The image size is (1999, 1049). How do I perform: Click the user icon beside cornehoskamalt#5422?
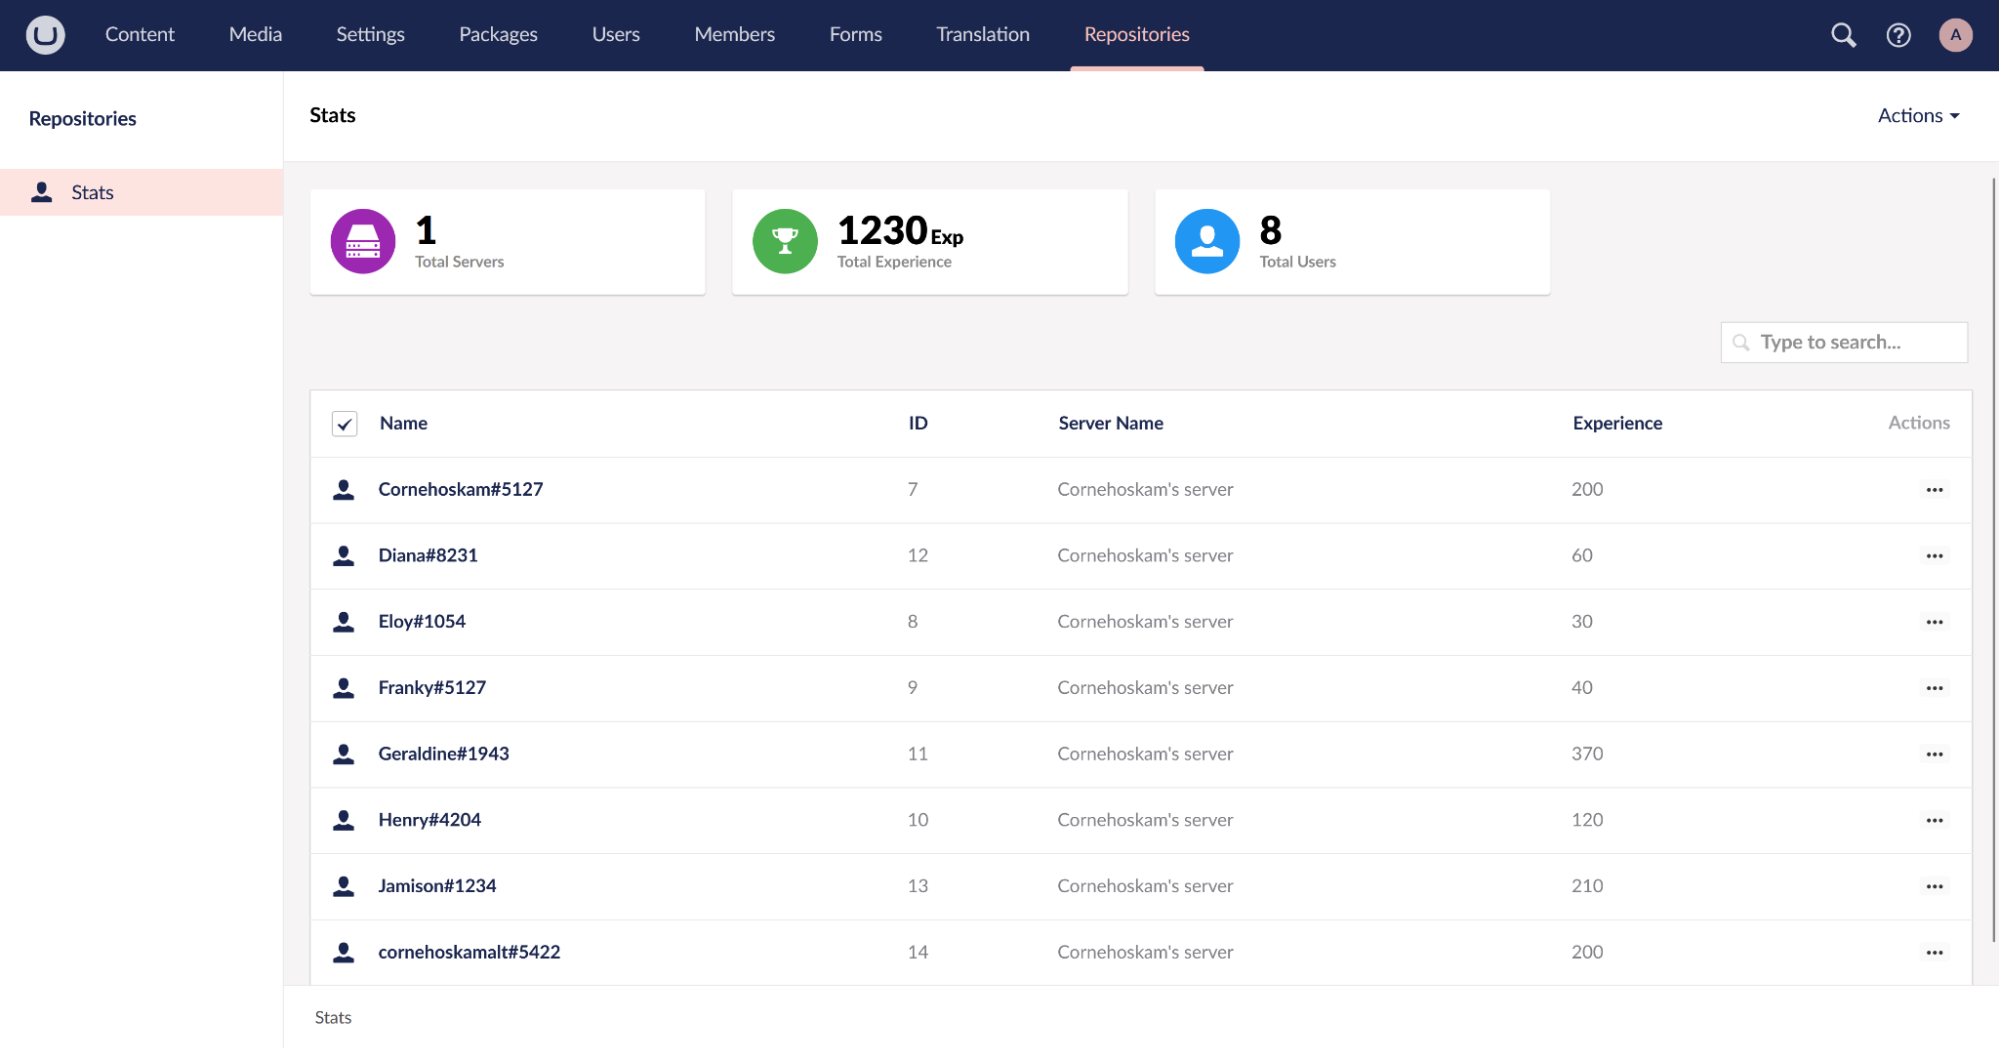click(x=343, y=951)
